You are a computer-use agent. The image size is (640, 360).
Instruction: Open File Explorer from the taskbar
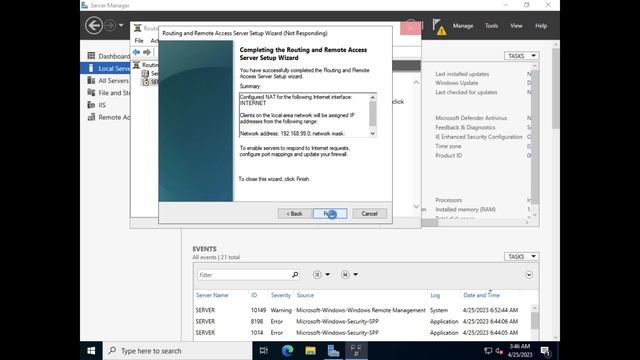[310, 351]
